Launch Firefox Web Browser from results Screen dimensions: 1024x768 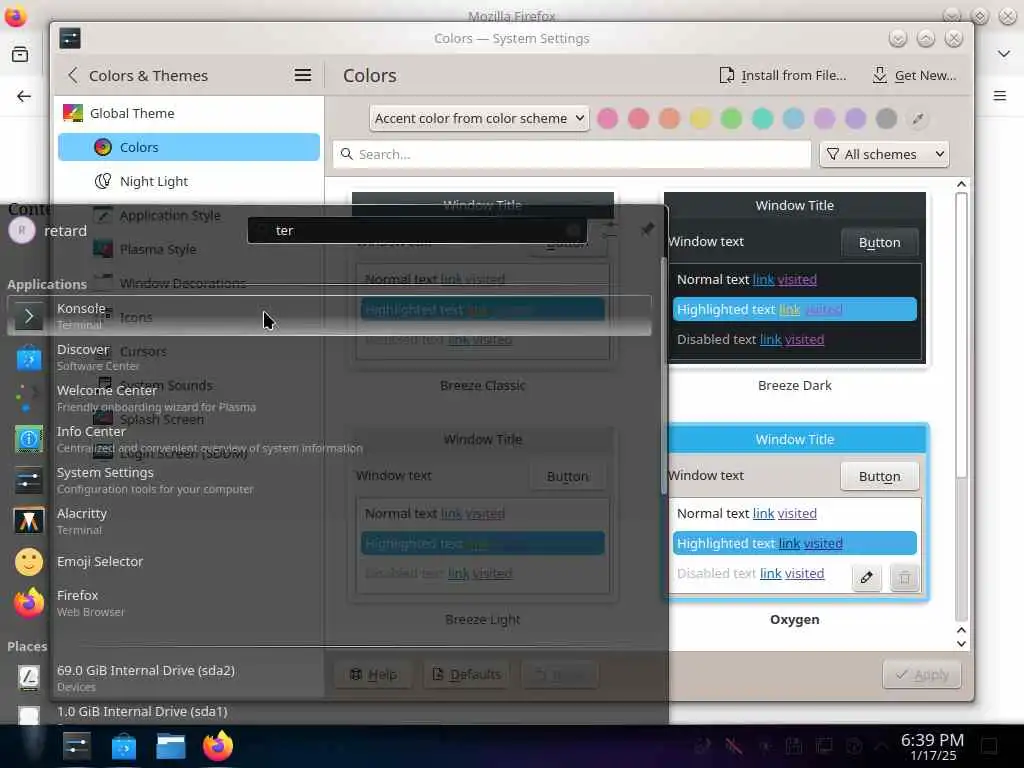(329, 603)
